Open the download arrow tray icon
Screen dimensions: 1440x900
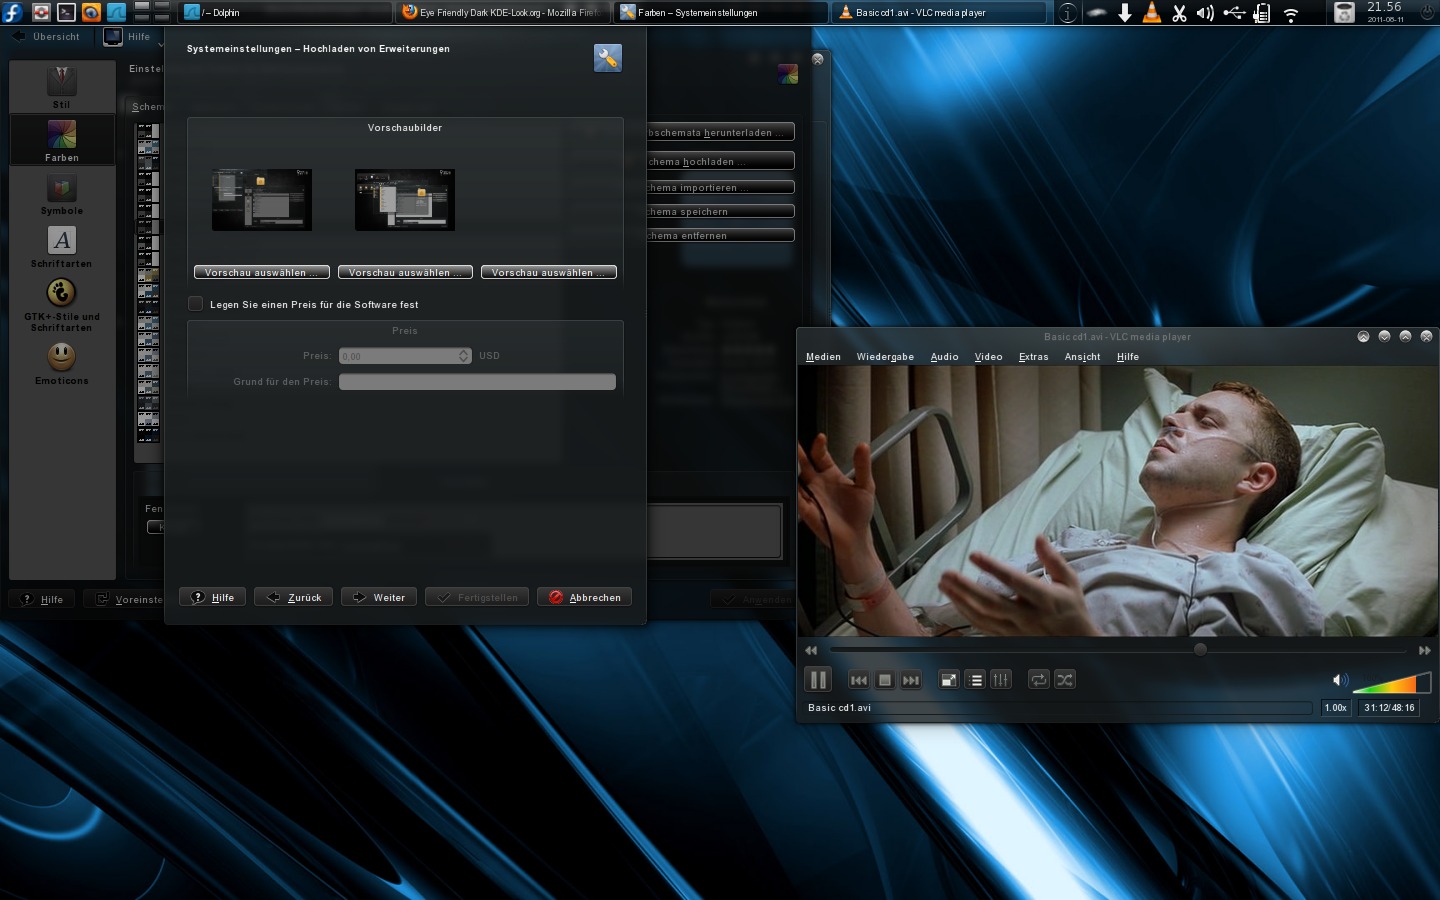[1125, 13]
